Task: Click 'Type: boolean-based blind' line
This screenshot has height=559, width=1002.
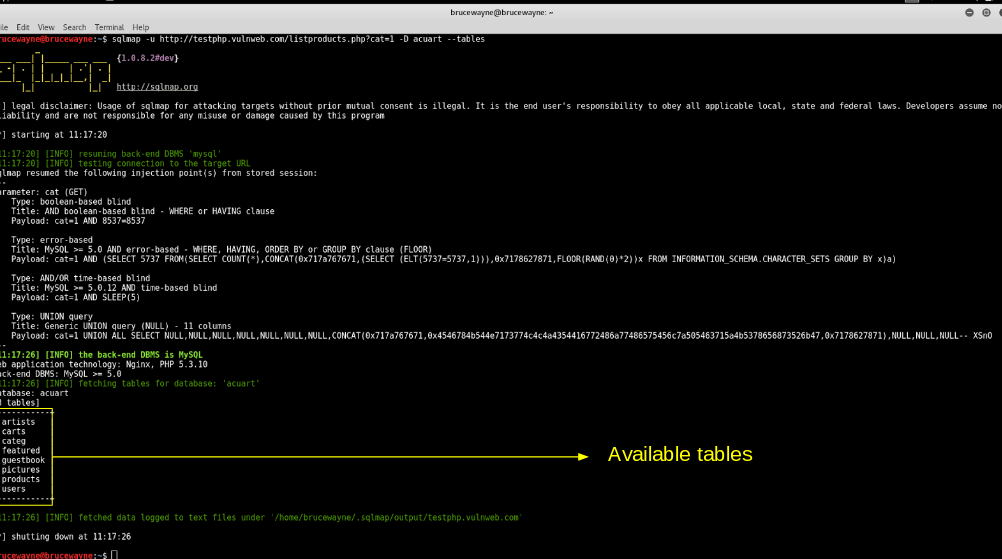Action: click(71, 201)
